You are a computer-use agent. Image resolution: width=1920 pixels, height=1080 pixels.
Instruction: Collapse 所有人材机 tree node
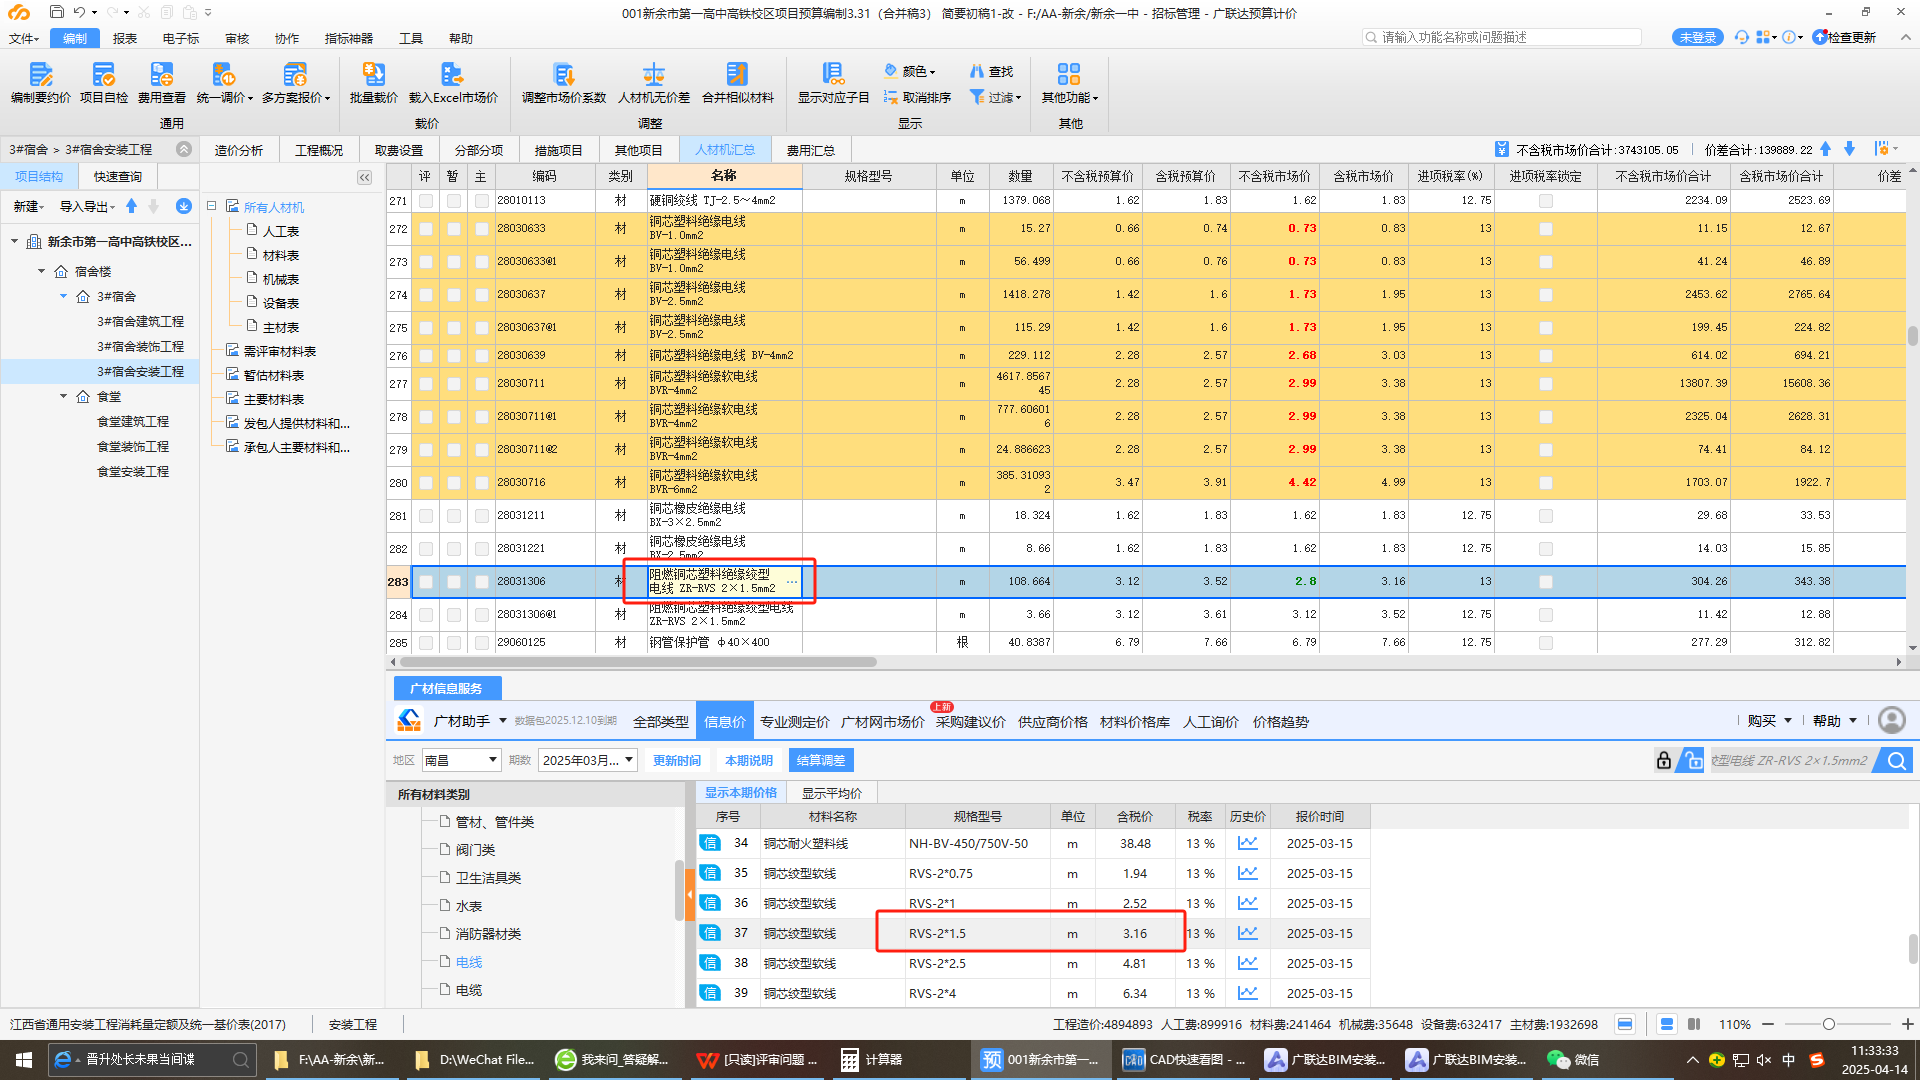212,206
